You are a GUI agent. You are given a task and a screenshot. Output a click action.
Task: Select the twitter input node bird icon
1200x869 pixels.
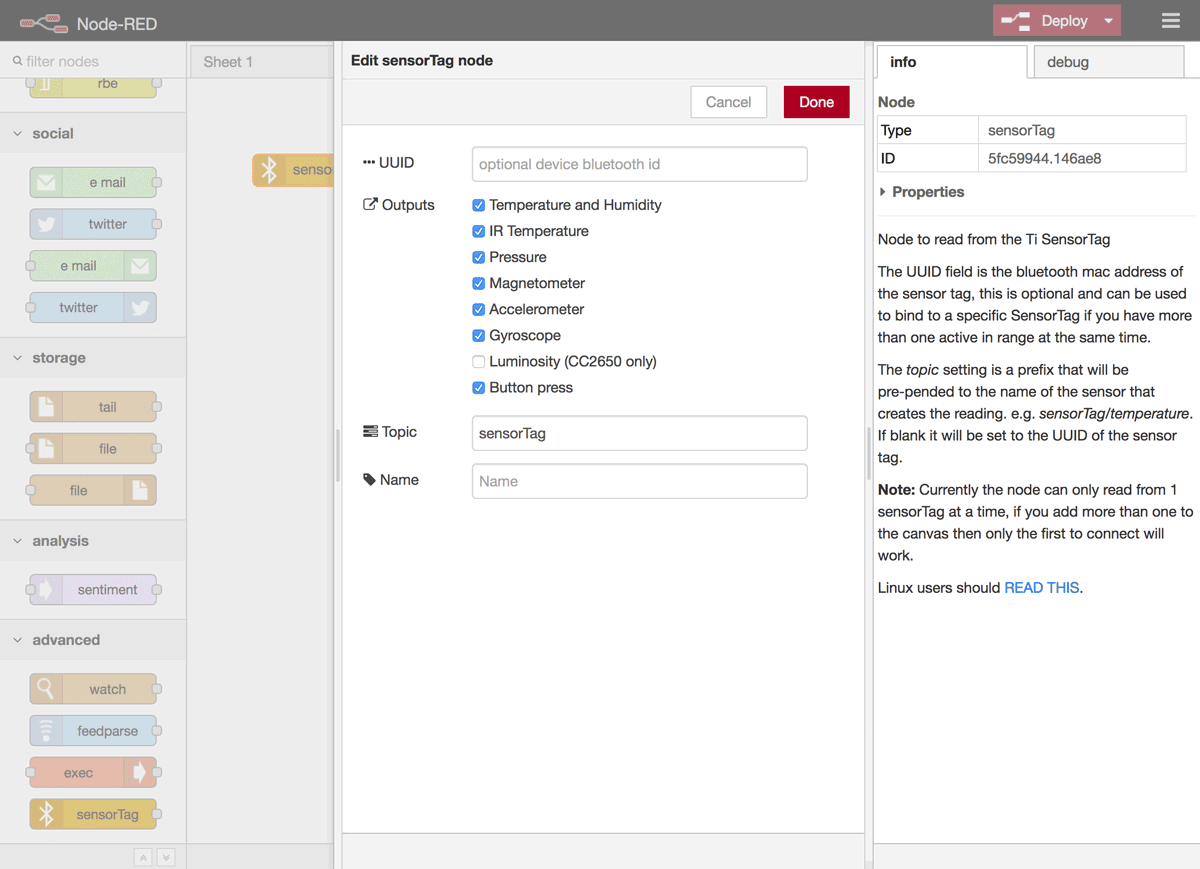[x=46, y=224]
